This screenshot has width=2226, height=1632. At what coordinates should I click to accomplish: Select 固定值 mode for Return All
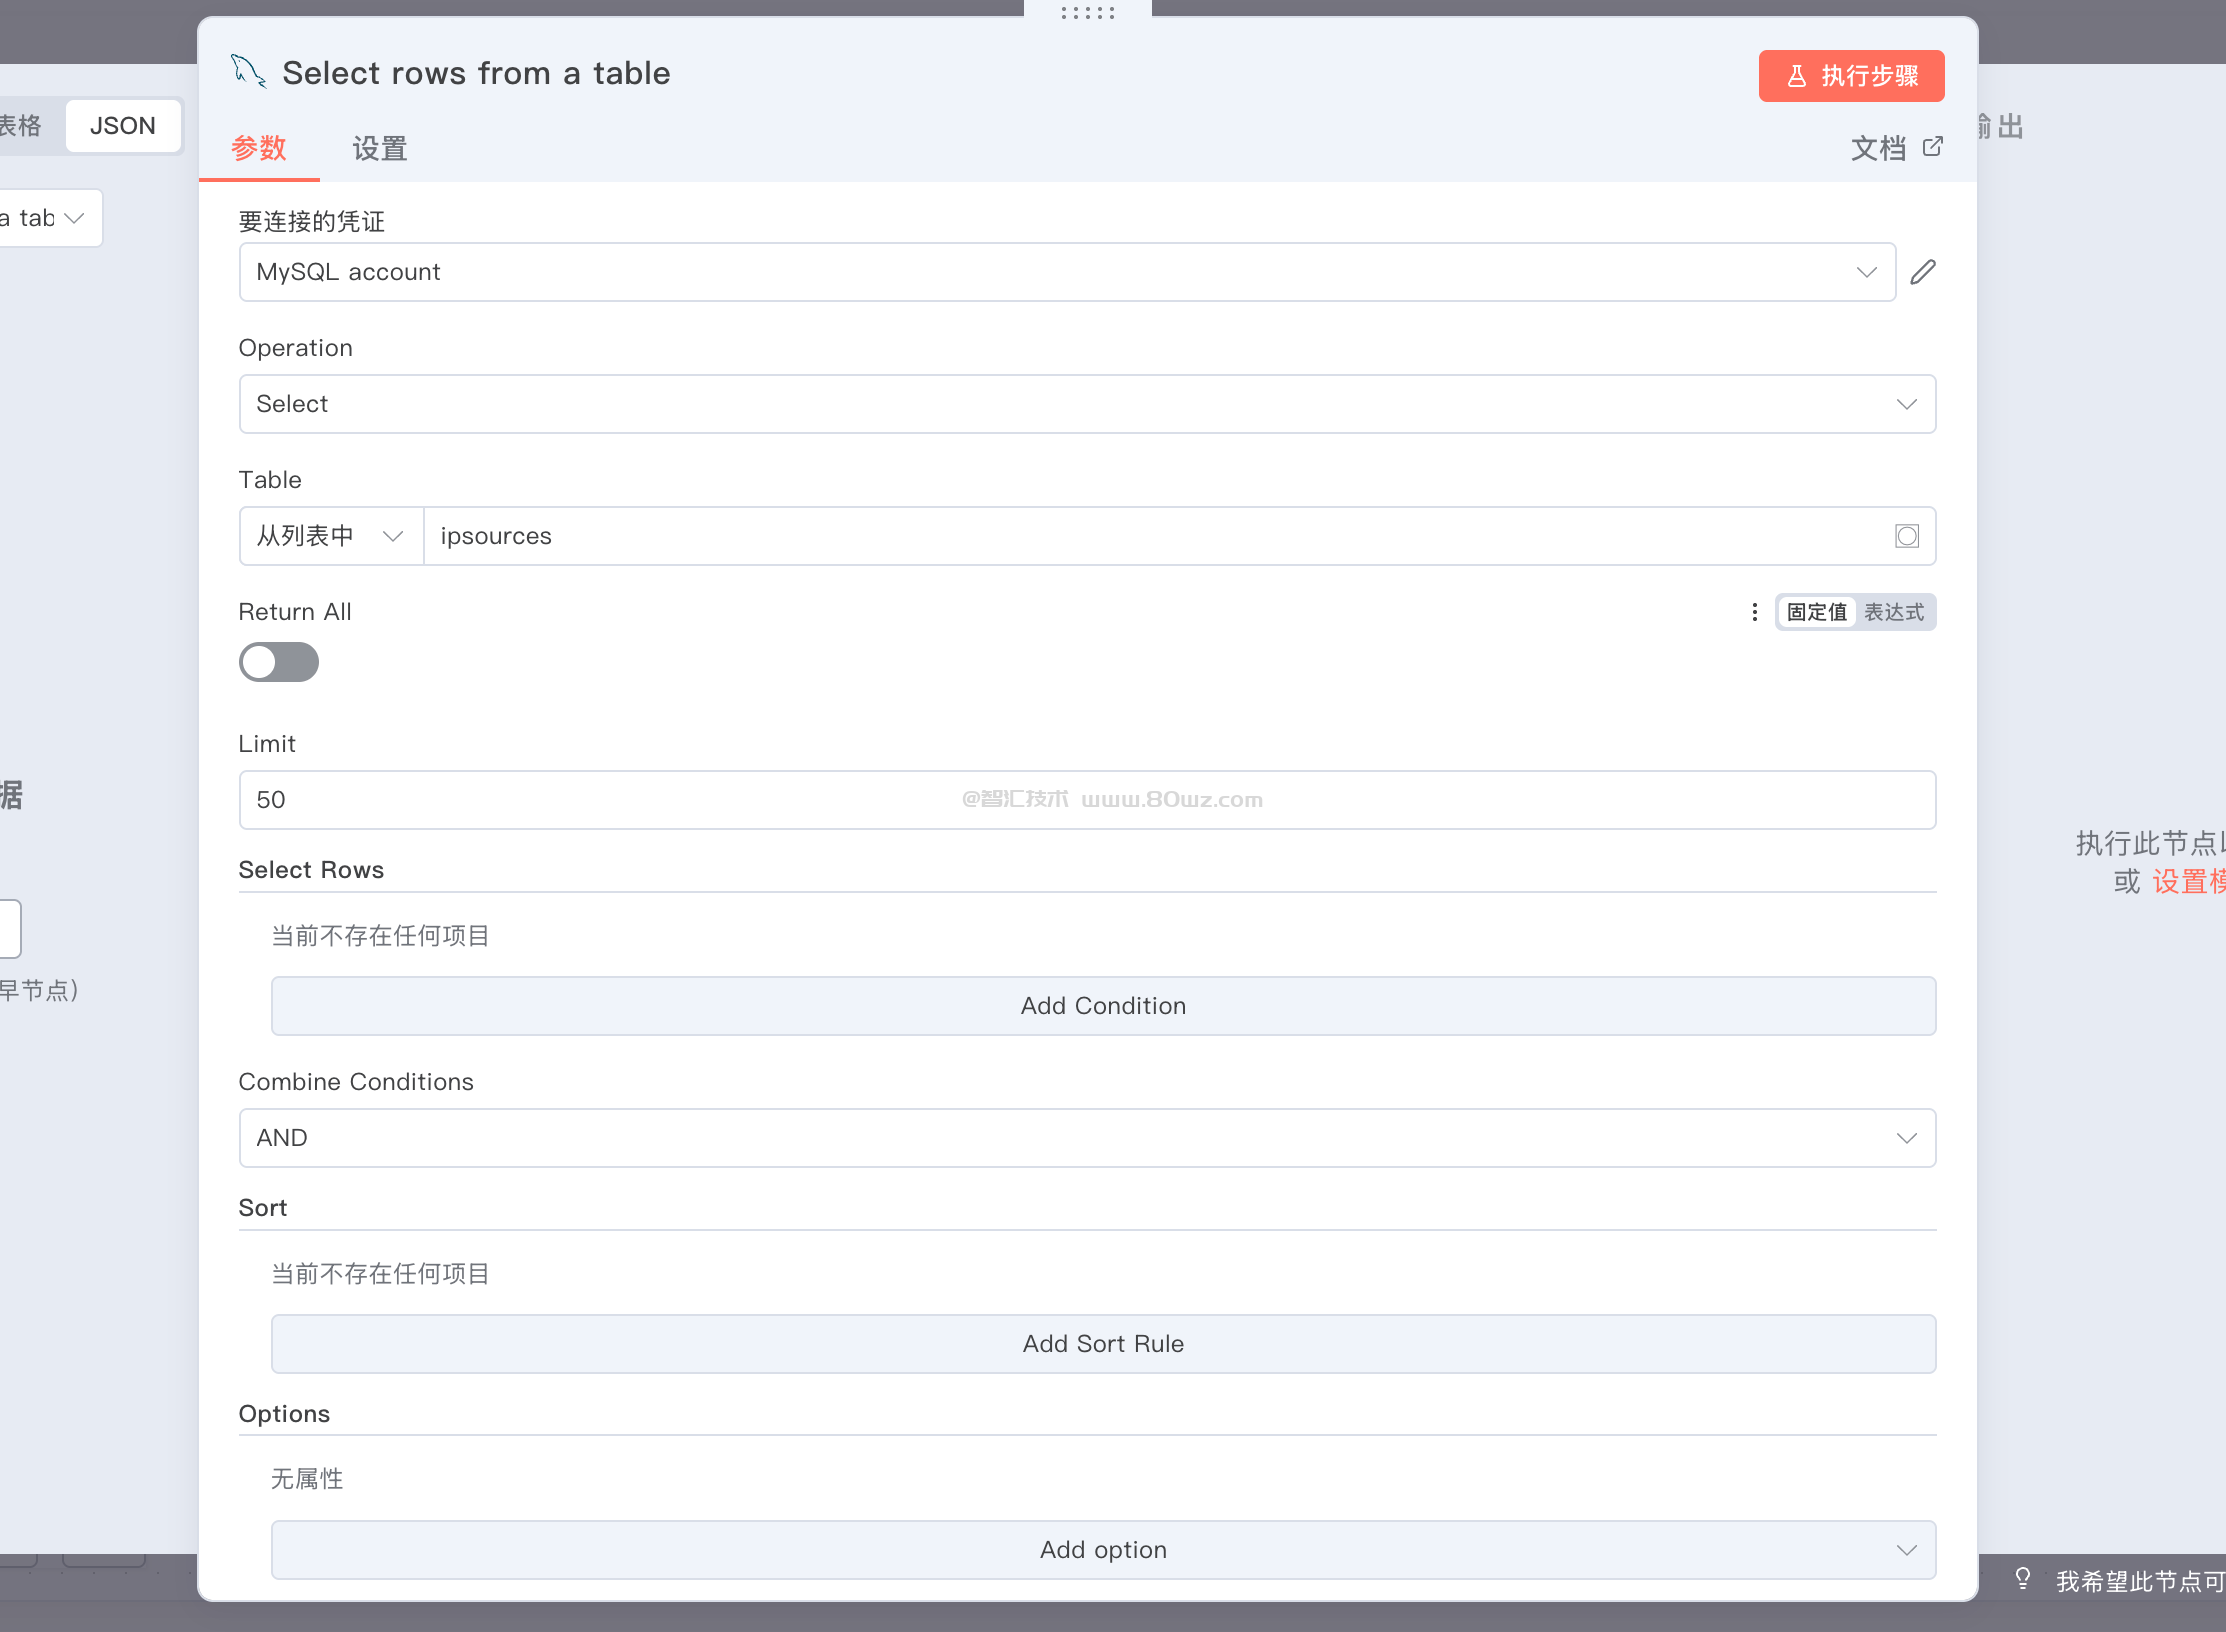[1816, 612]
